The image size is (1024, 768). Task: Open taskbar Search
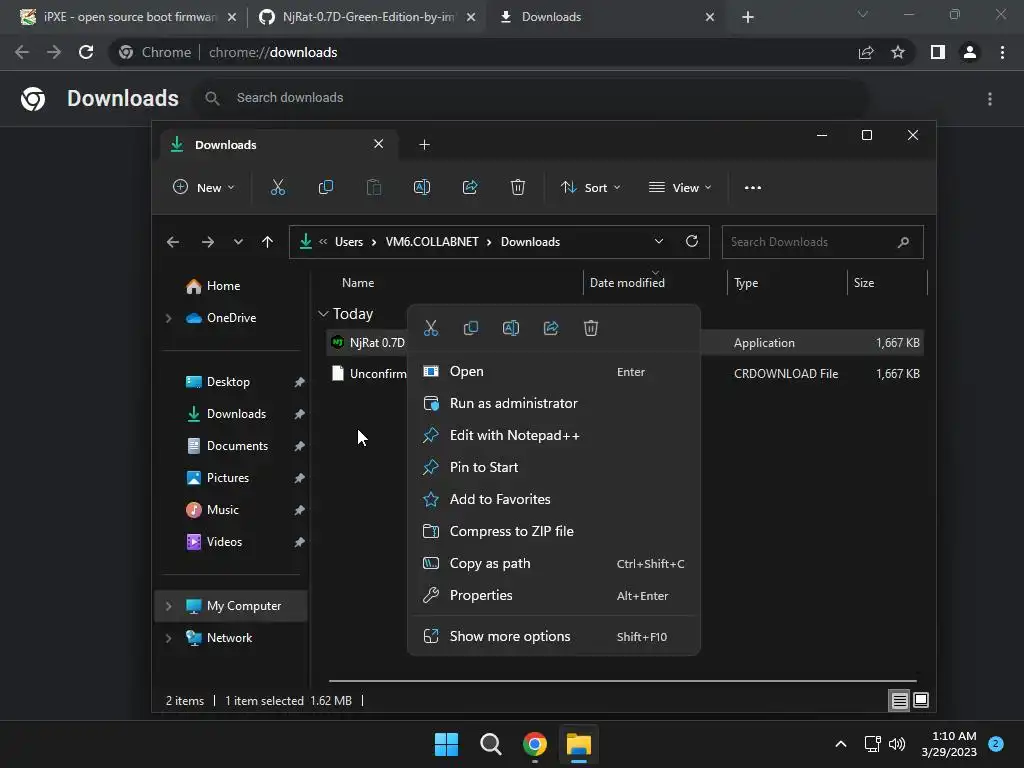[490, 744]
